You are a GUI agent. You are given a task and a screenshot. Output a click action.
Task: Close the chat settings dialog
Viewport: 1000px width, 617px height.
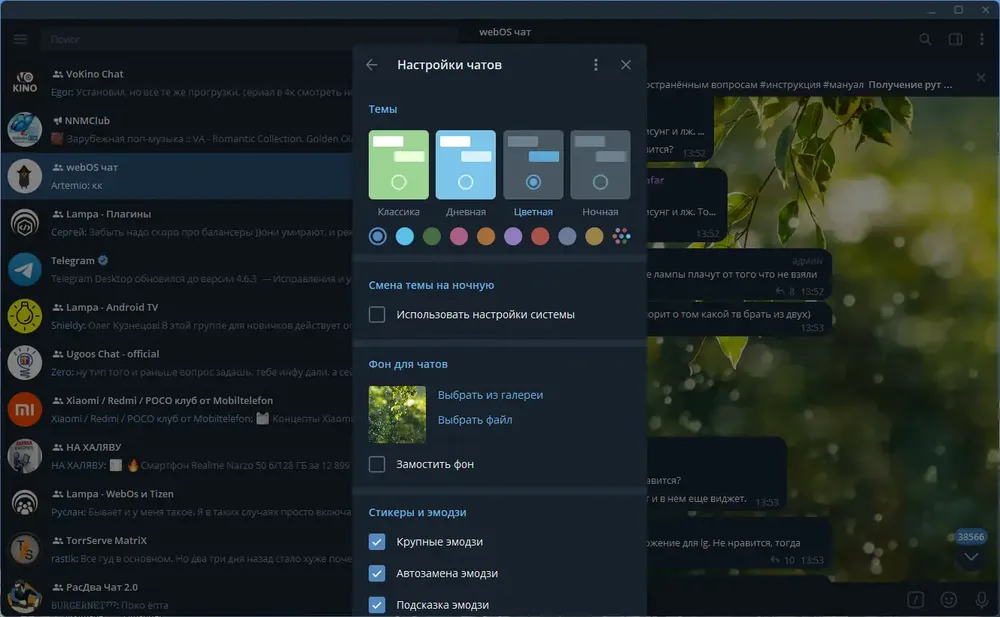point(626,65)
